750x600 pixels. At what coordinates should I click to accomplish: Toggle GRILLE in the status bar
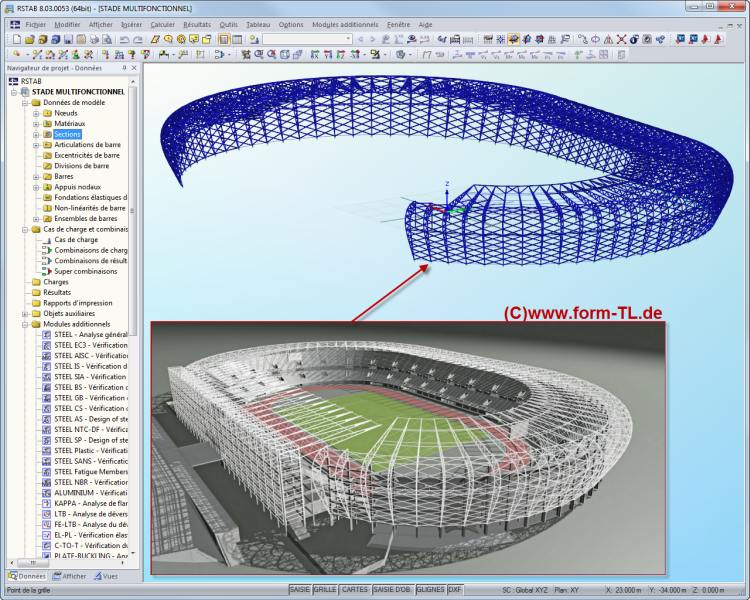point(325,589)
